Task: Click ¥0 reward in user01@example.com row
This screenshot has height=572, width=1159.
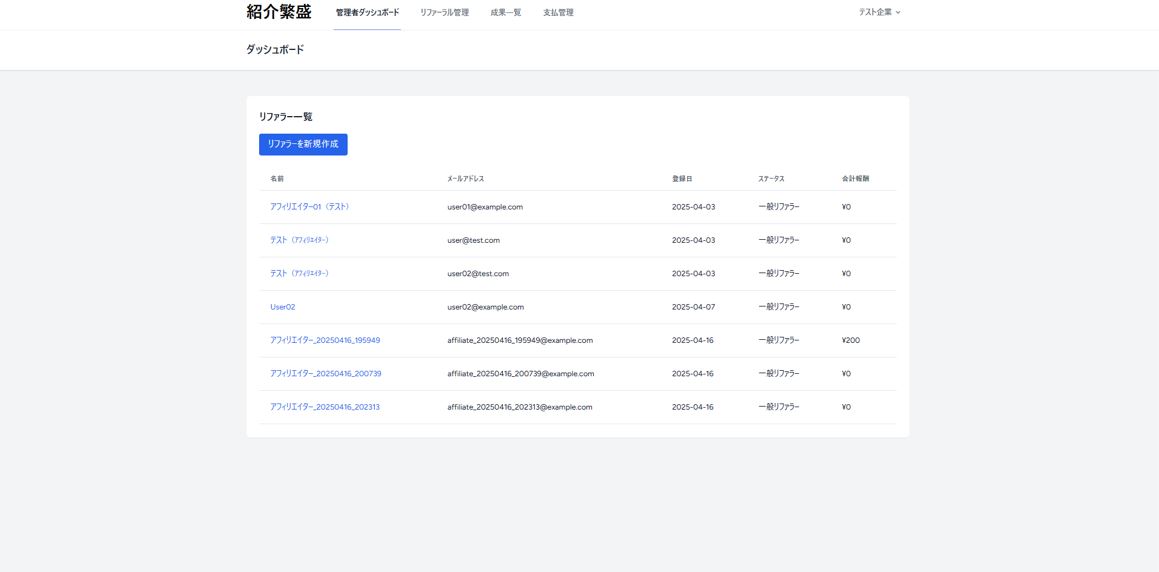Action: point(846,207)
